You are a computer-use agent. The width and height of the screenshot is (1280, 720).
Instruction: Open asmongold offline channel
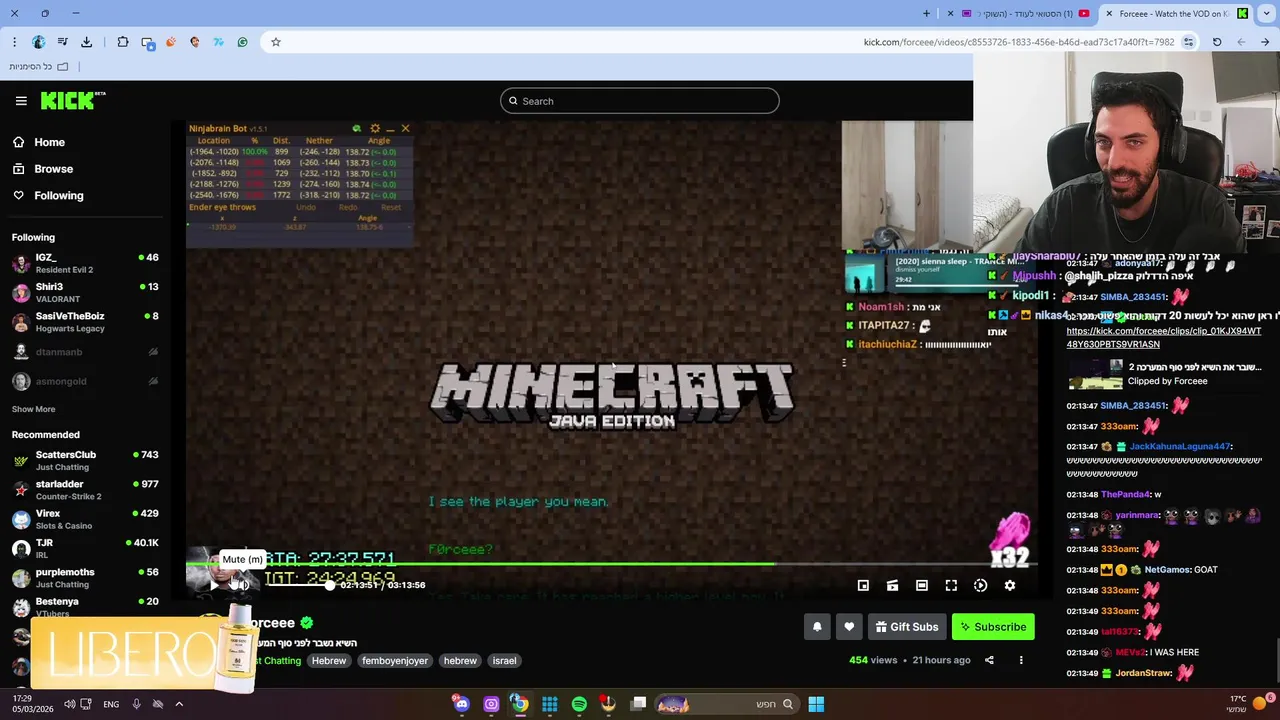tap(85, 381)
